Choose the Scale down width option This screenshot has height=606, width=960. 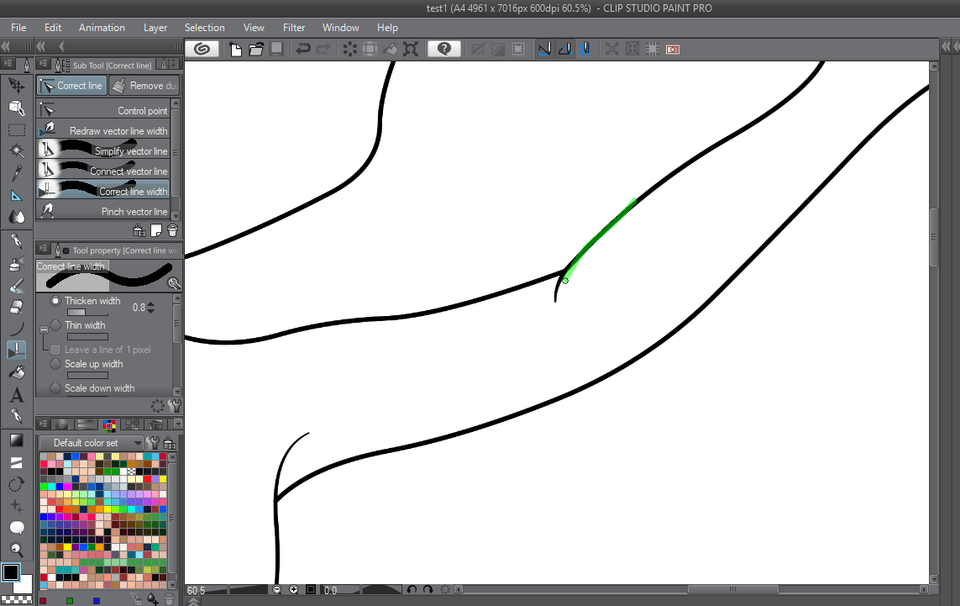(x=55, y=388)
